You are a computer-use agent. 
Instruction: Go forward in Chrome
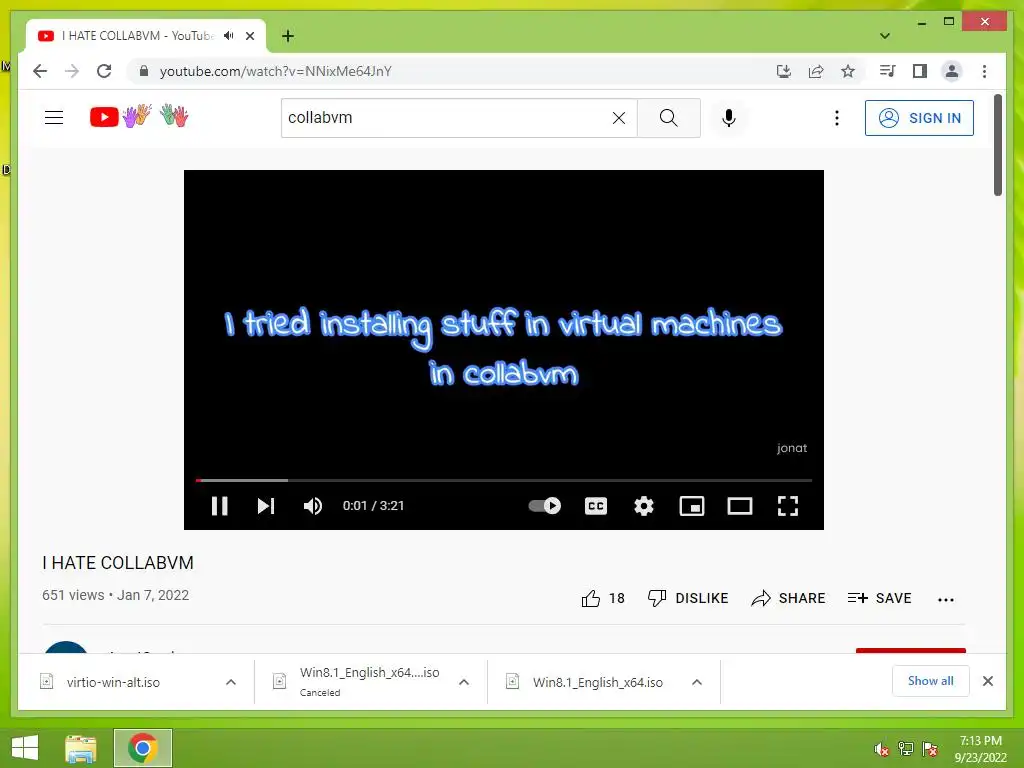pos(72,71)
